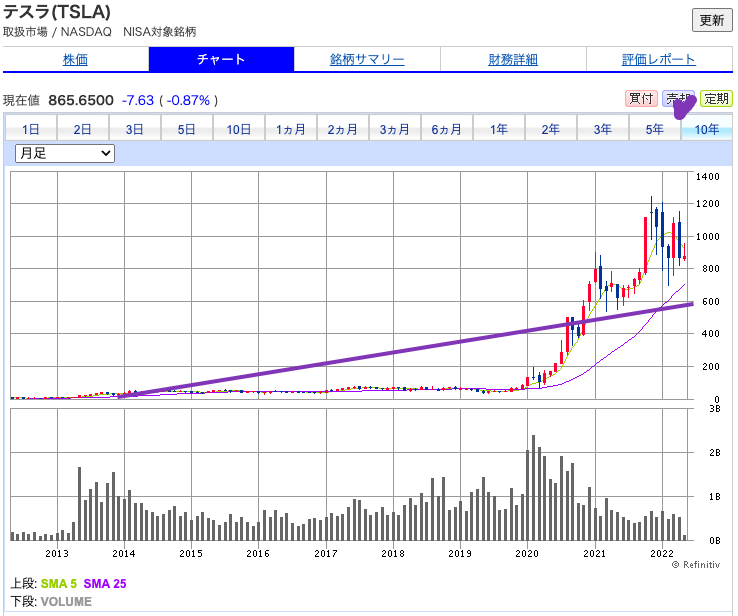Screen dimensions: 738x616
Task: Click the 更新 refresh button
Action: [x=712, y=20]
